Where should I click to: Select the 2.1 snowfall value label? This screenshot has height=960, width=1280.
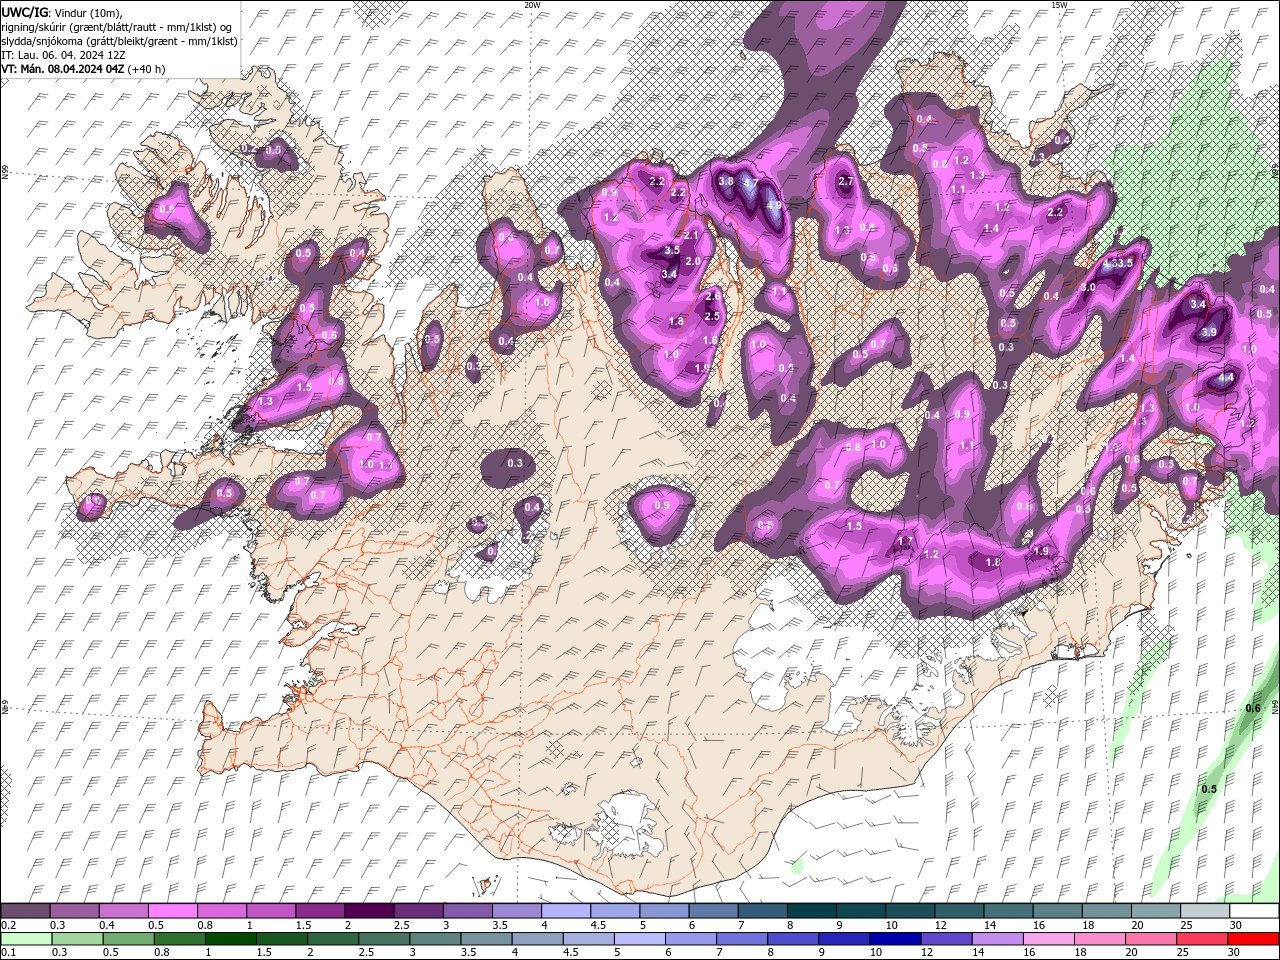pos(691,235)
